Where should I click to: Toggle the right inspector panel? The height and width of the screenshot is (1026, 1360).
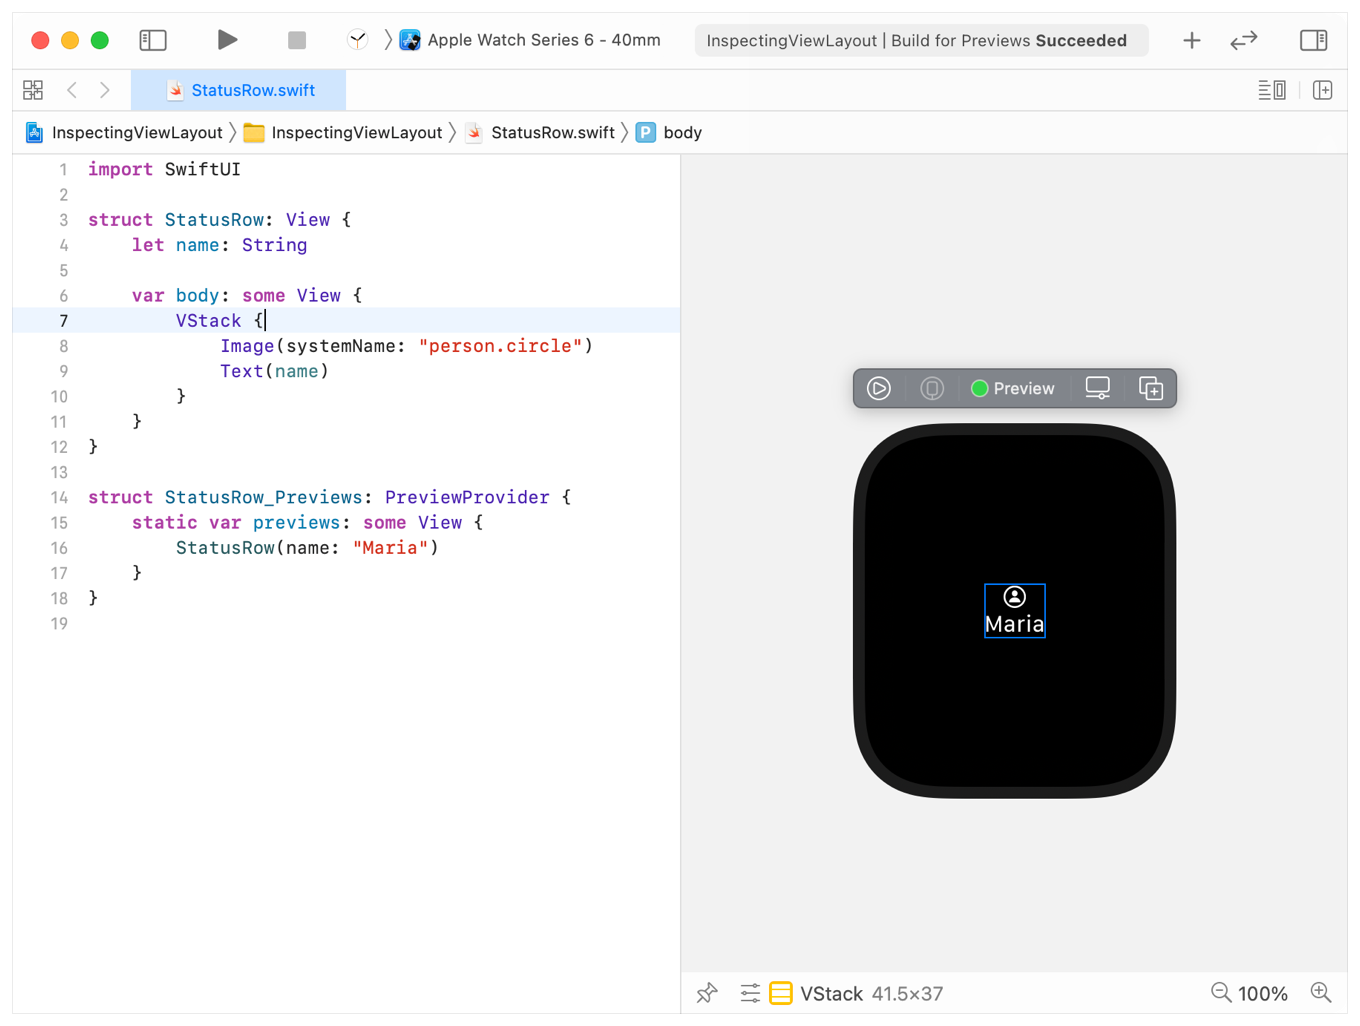click(1314, 40)
